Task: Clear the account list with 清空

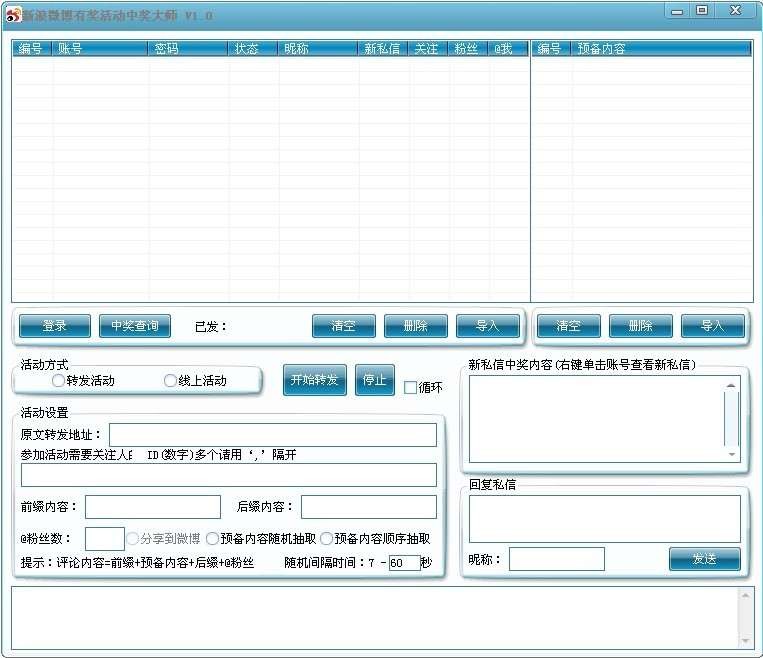Action: click(x=344, y=326)
